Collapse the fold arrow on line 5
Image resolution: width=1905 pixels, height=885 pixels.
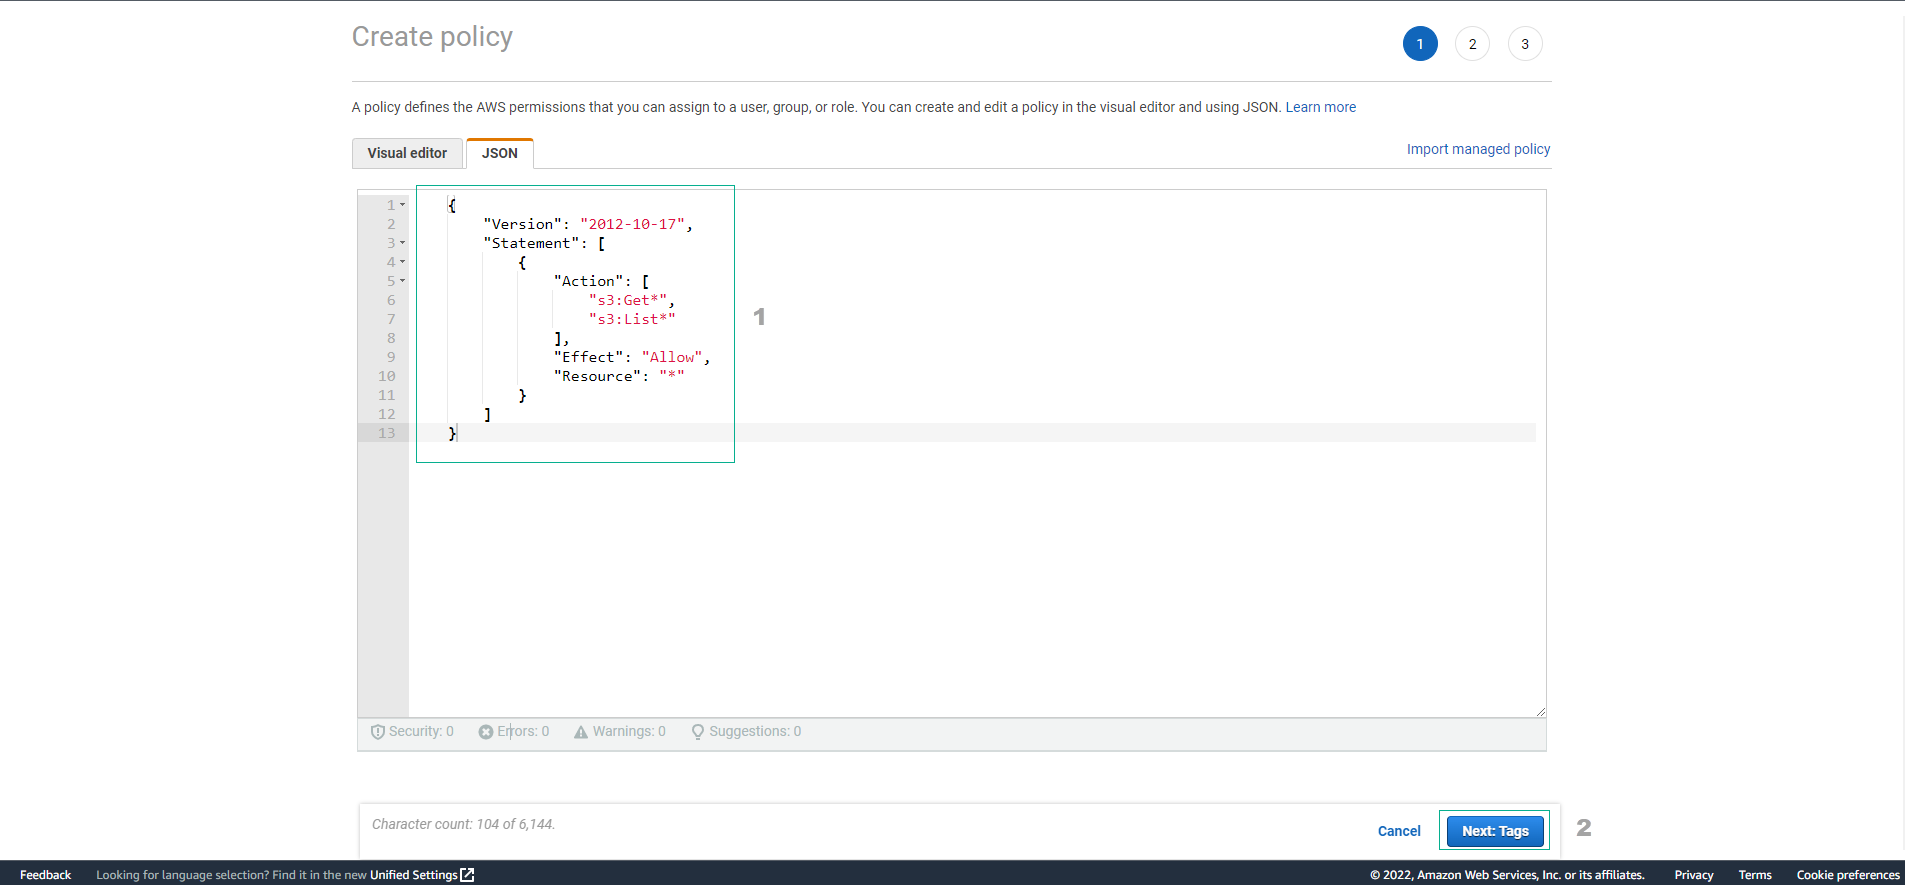403,281
